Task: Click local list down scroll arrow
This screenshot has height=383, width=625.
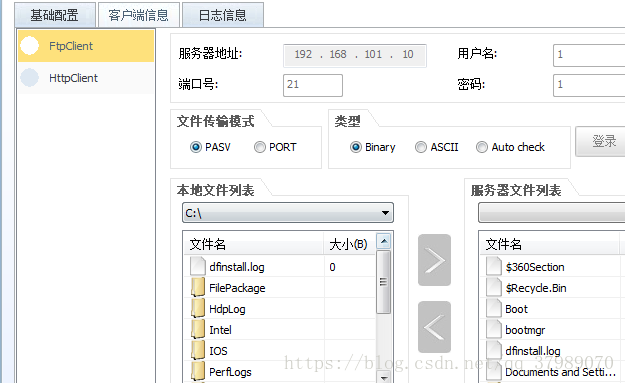Action: pyautogui.click(x=383, y=377)
